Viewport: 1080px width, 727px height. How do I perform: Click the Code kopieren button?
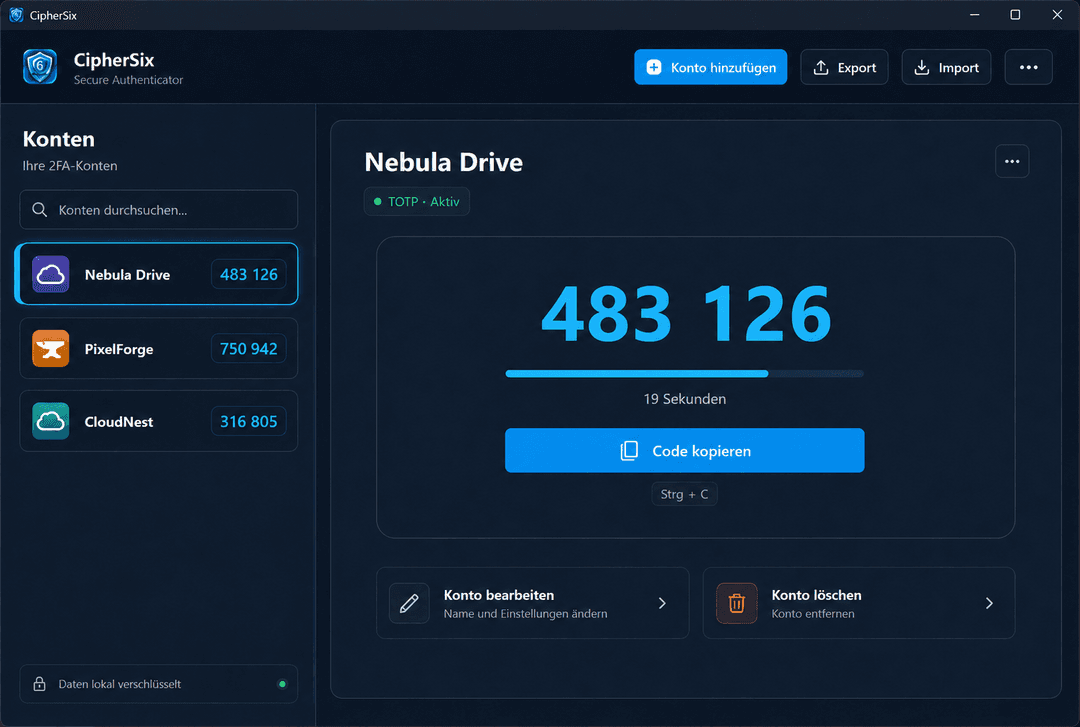point(684,451)
